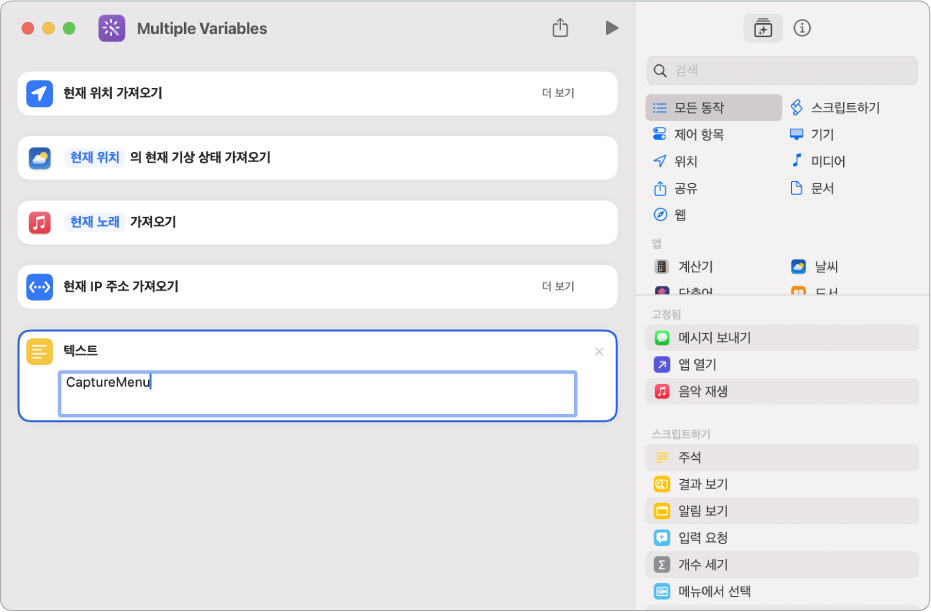Add 메뉴에서 선택 action

782,591
